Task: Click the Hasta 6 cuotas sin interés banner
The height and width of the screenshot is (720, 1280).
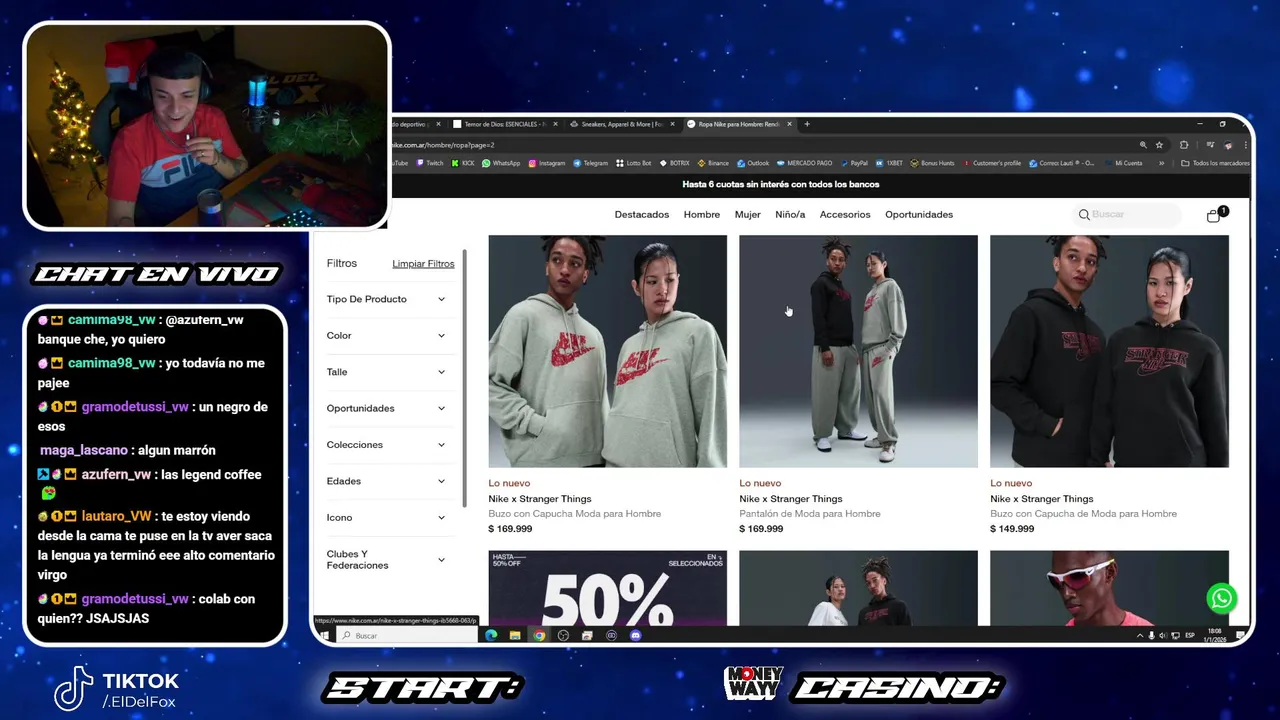Action: [781, 185]
